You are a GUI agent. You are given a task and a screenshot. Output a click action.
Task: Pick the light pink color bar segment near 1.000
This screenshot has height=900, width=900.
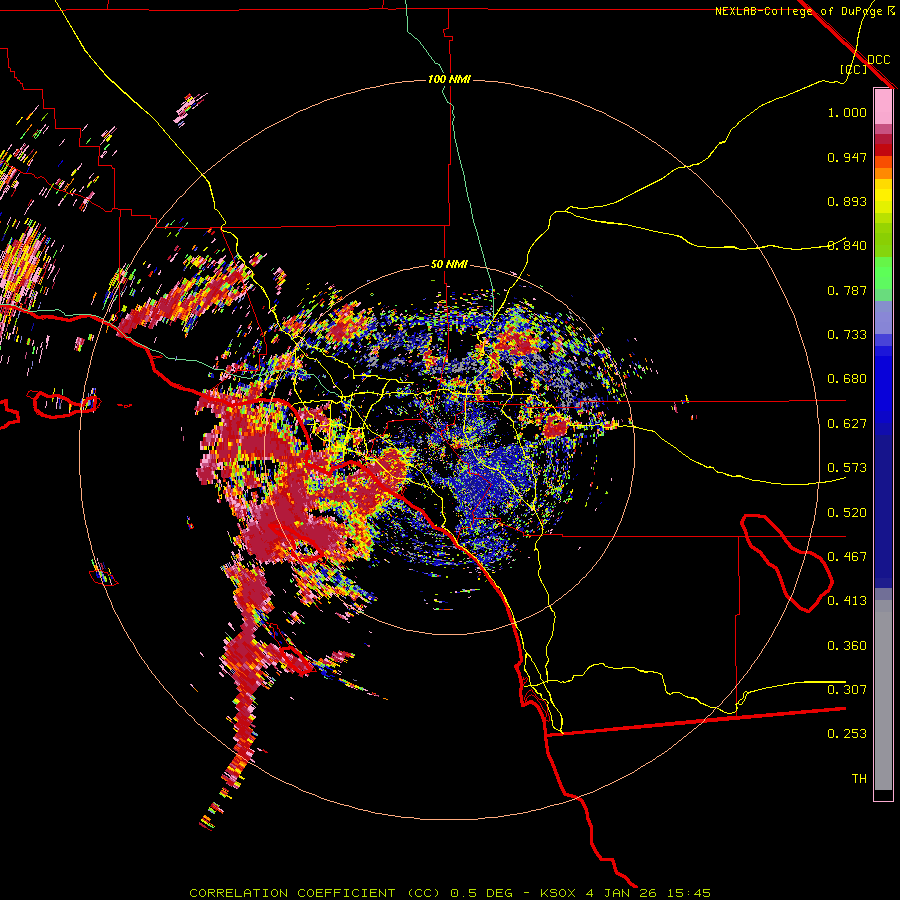[883, 107]
